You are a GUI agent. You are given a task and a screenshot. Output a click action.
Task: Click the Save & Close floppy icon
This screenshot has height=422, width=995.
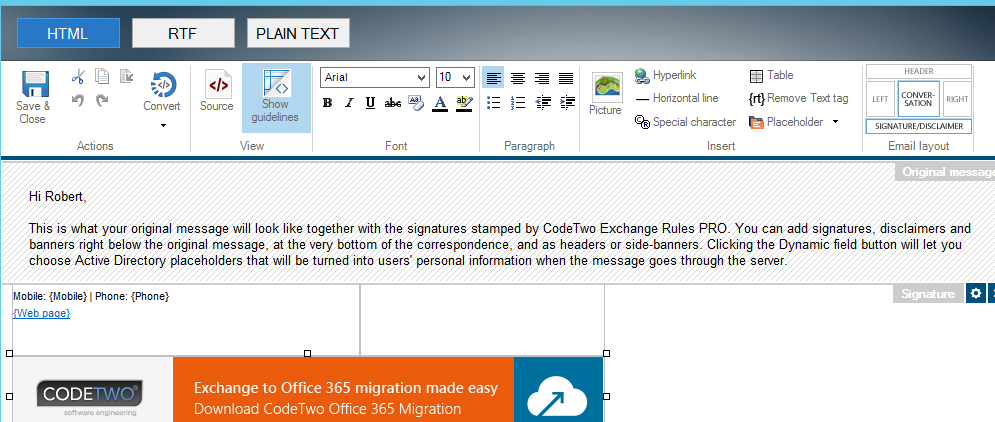pos(35,83)
